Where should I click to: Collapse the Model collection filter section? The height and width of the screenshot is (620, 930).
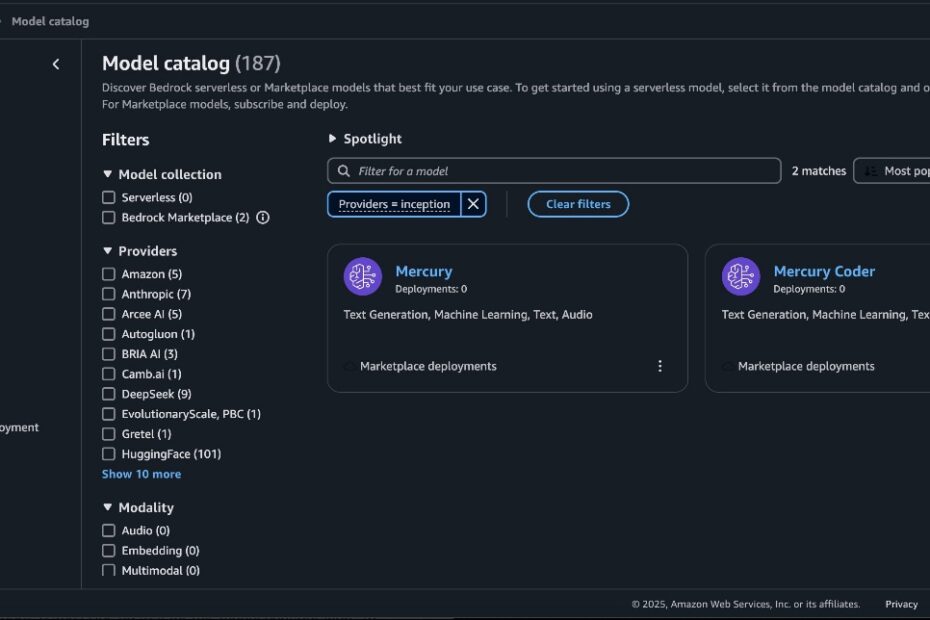(107, 174)
